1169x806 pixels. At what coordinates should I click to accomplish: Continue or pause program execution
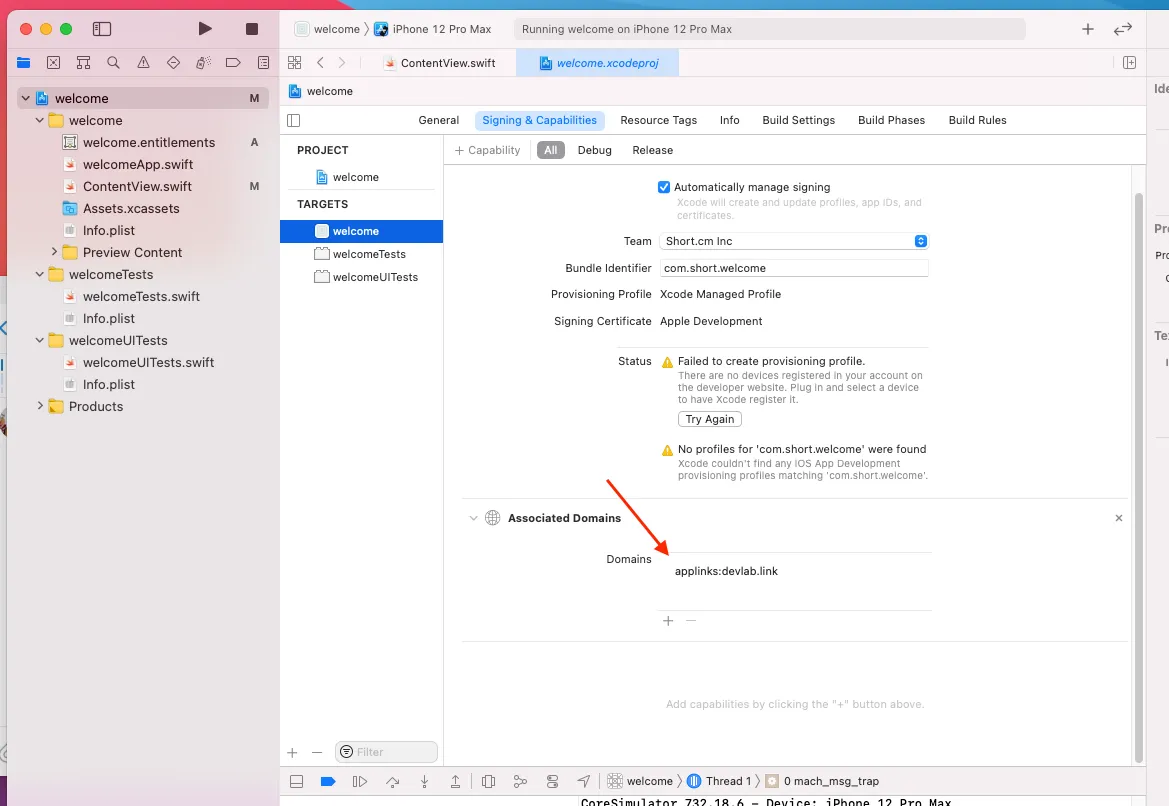359,781
